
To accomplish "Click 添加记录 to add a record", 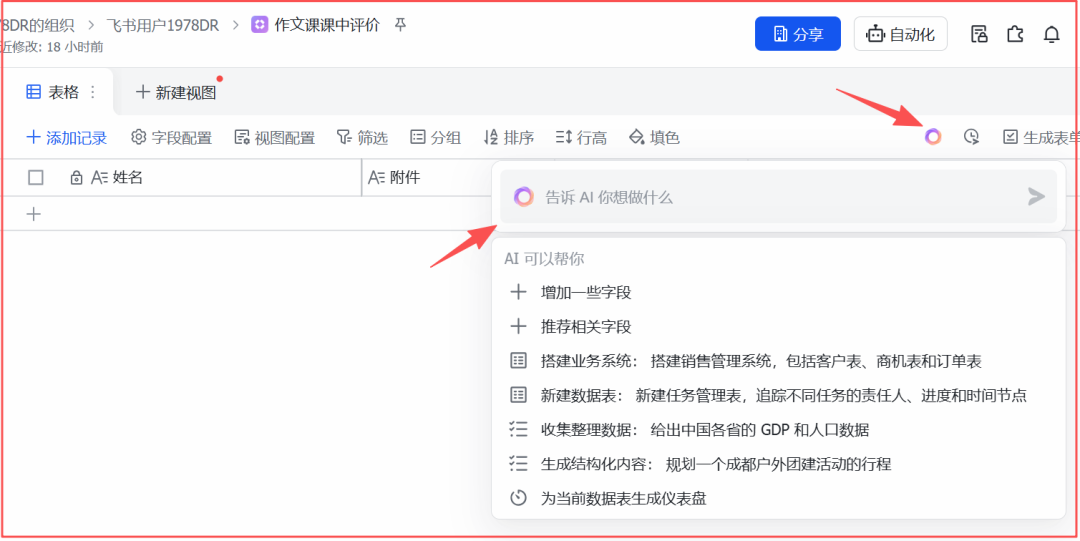I will 66,138.
